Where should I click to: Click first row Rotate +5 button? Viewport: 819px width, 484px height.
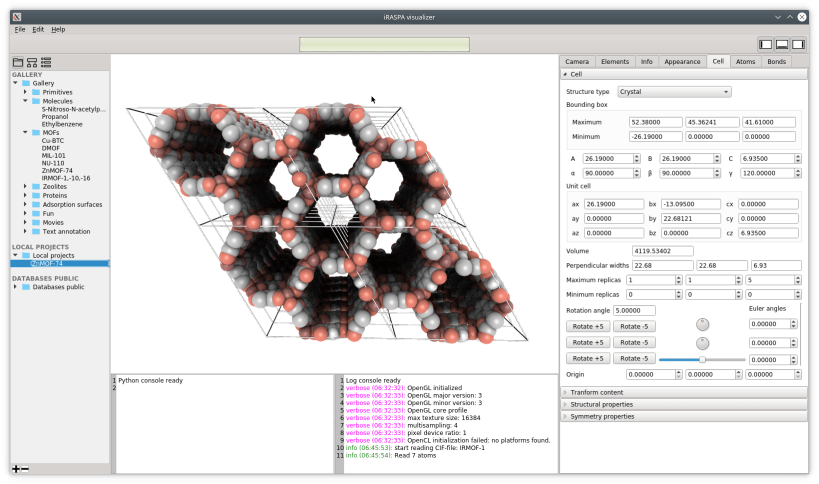(588, 326)
